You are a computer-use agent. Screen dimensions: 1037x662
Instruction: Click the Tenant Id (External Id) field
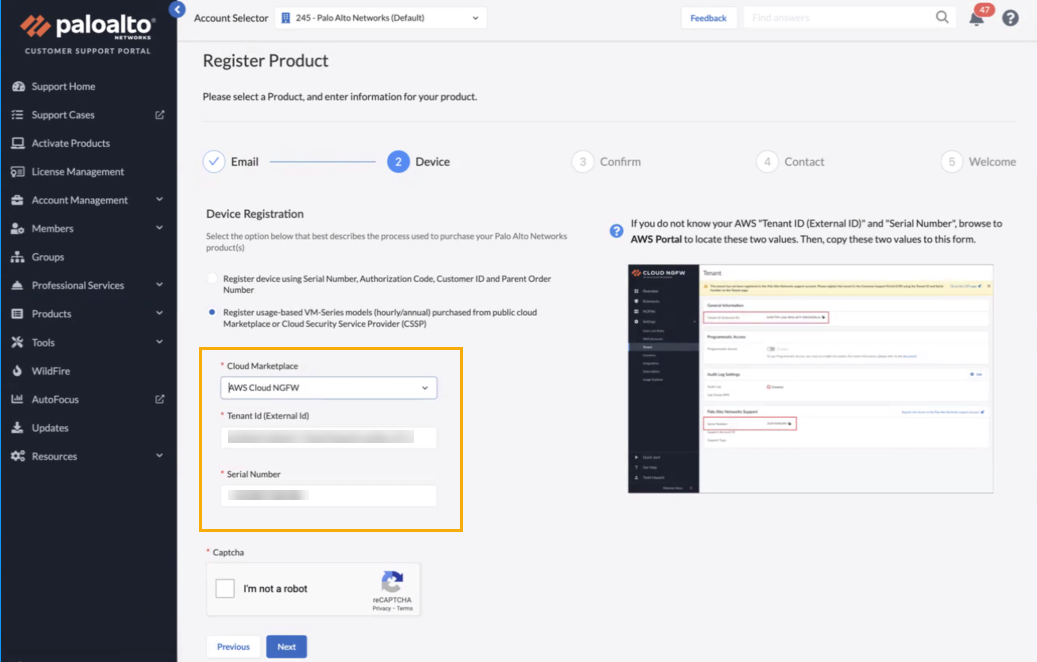coord(329,437)
